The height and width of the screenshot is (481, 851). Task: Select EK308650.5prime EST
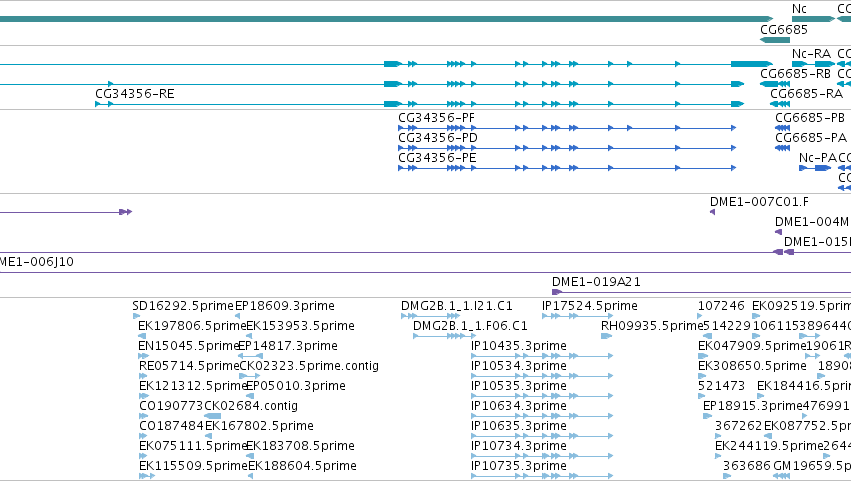click(752, 366)
